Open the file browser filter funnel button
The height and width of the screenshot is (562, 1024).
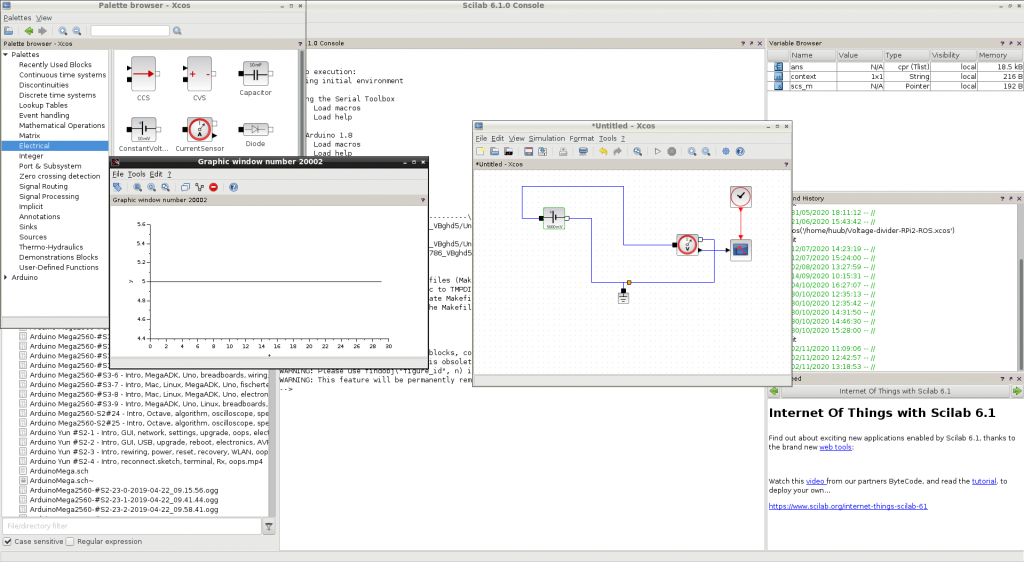point(268,526)
